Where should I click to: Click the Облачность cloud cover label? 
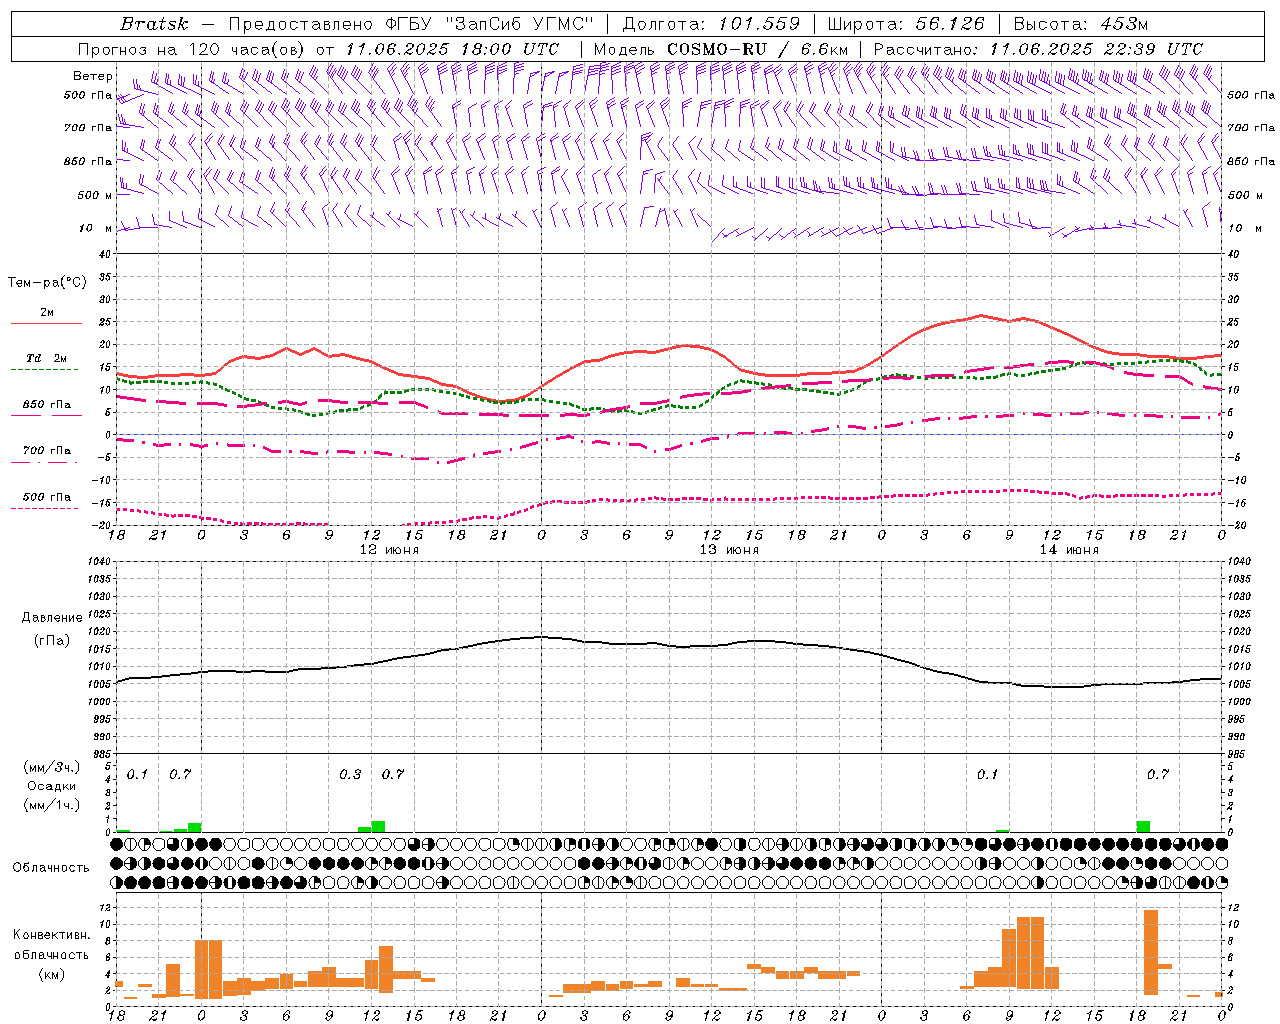point(51,867)
